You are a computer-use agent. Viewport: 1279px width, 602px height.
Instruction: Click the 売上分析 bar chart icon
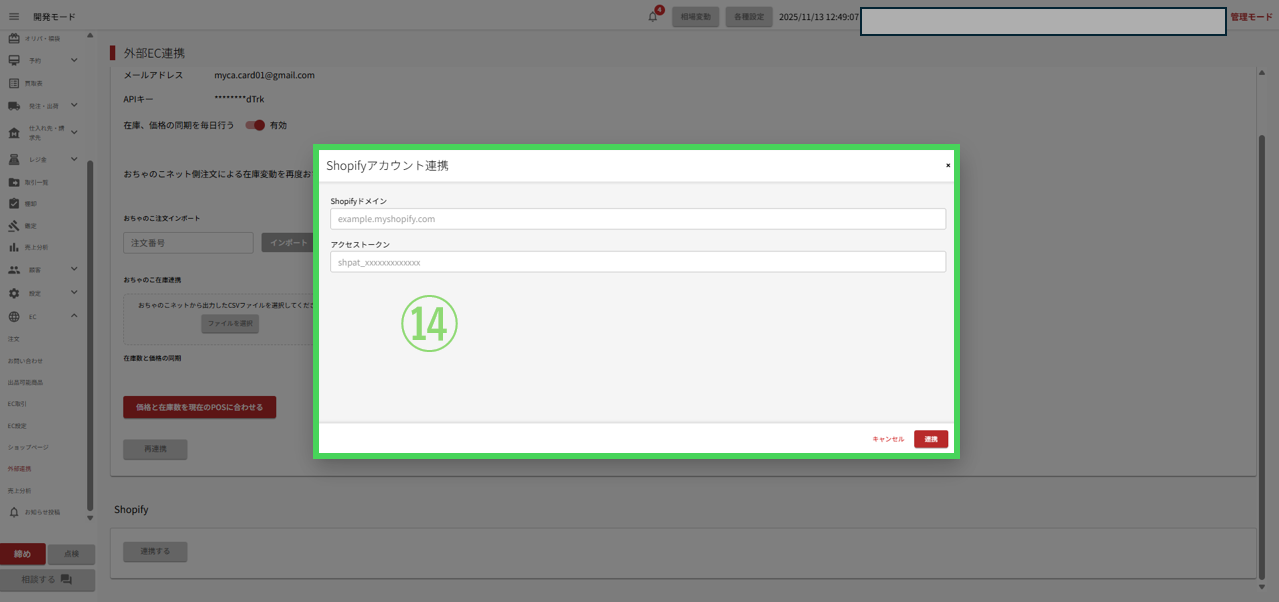click(14, 247)
